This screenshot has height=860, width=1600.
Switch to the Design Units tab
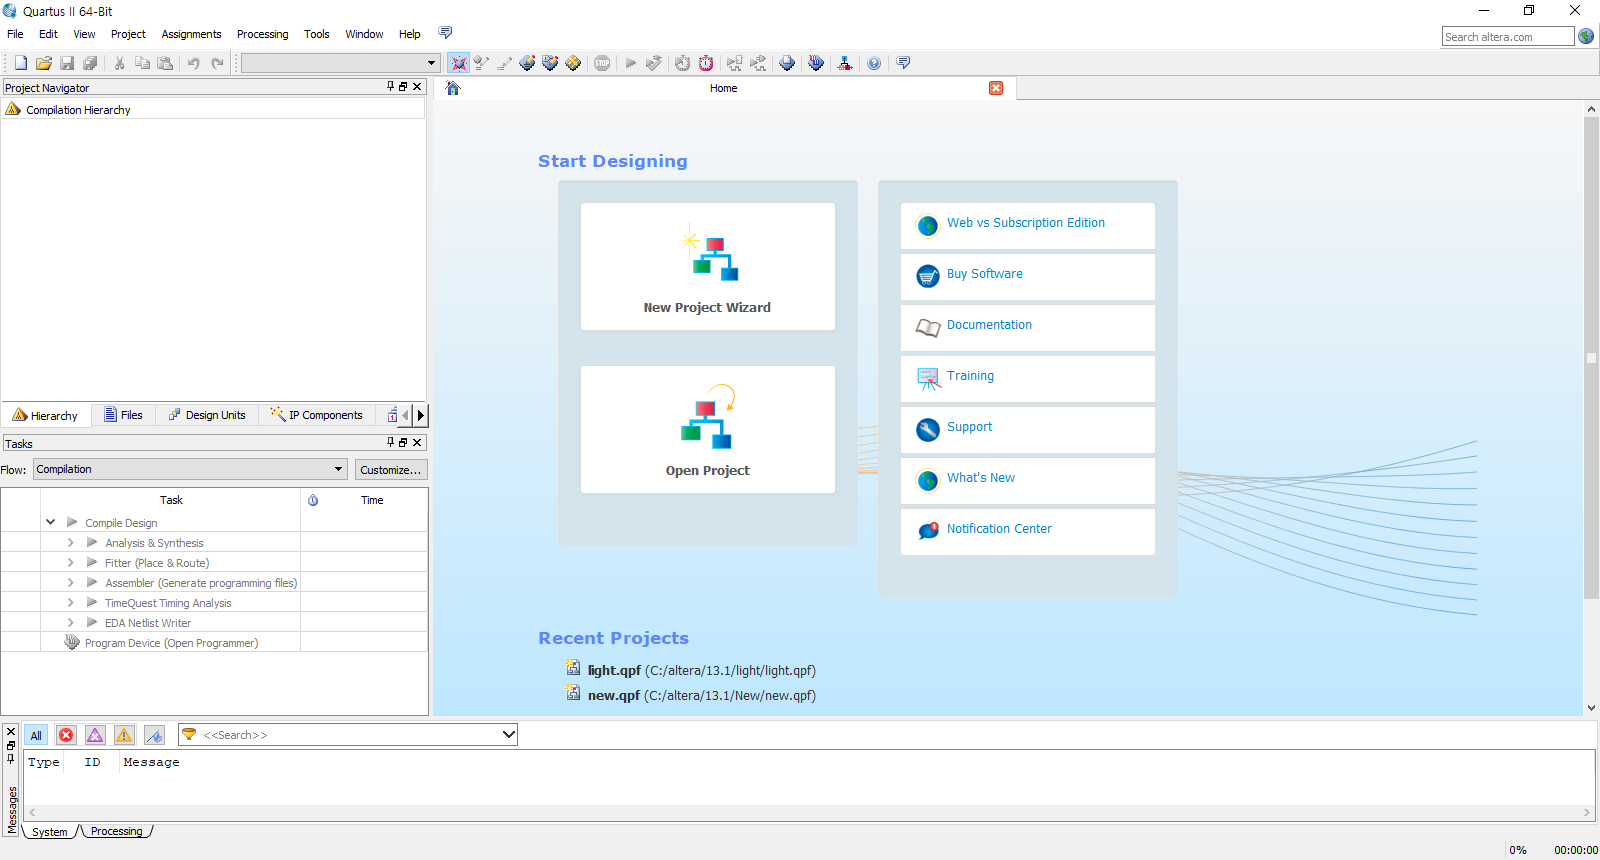pyautogui.click(x=207, y=415)
